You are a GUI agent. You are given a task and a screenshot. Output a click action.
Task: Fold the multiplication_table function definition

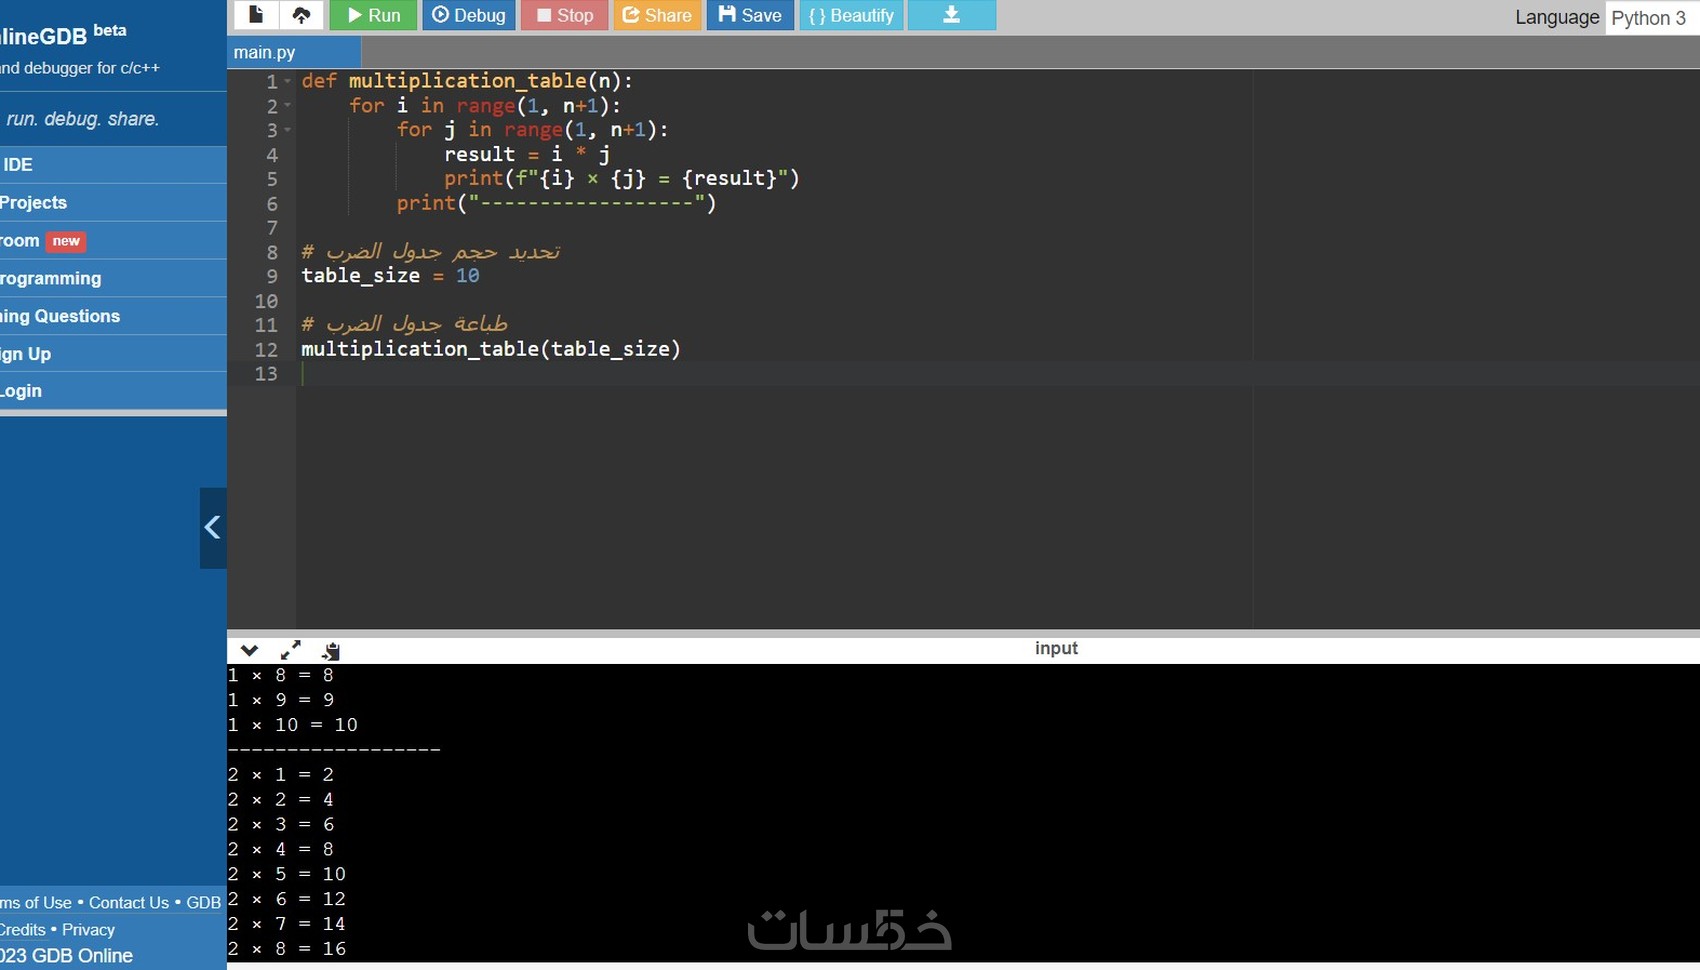point(285,82)
